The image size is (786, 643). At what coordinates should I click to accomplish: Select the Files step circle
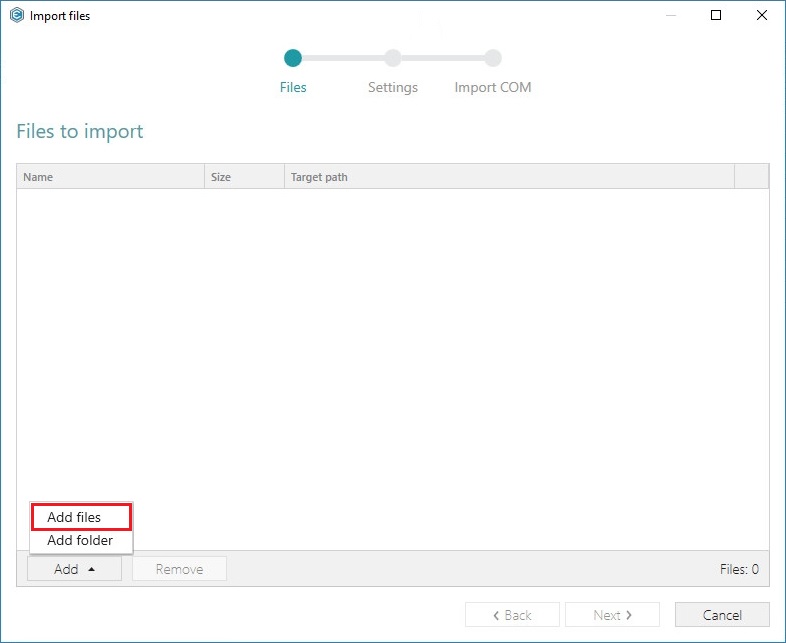pyautogui.click(x=293, y=58)
